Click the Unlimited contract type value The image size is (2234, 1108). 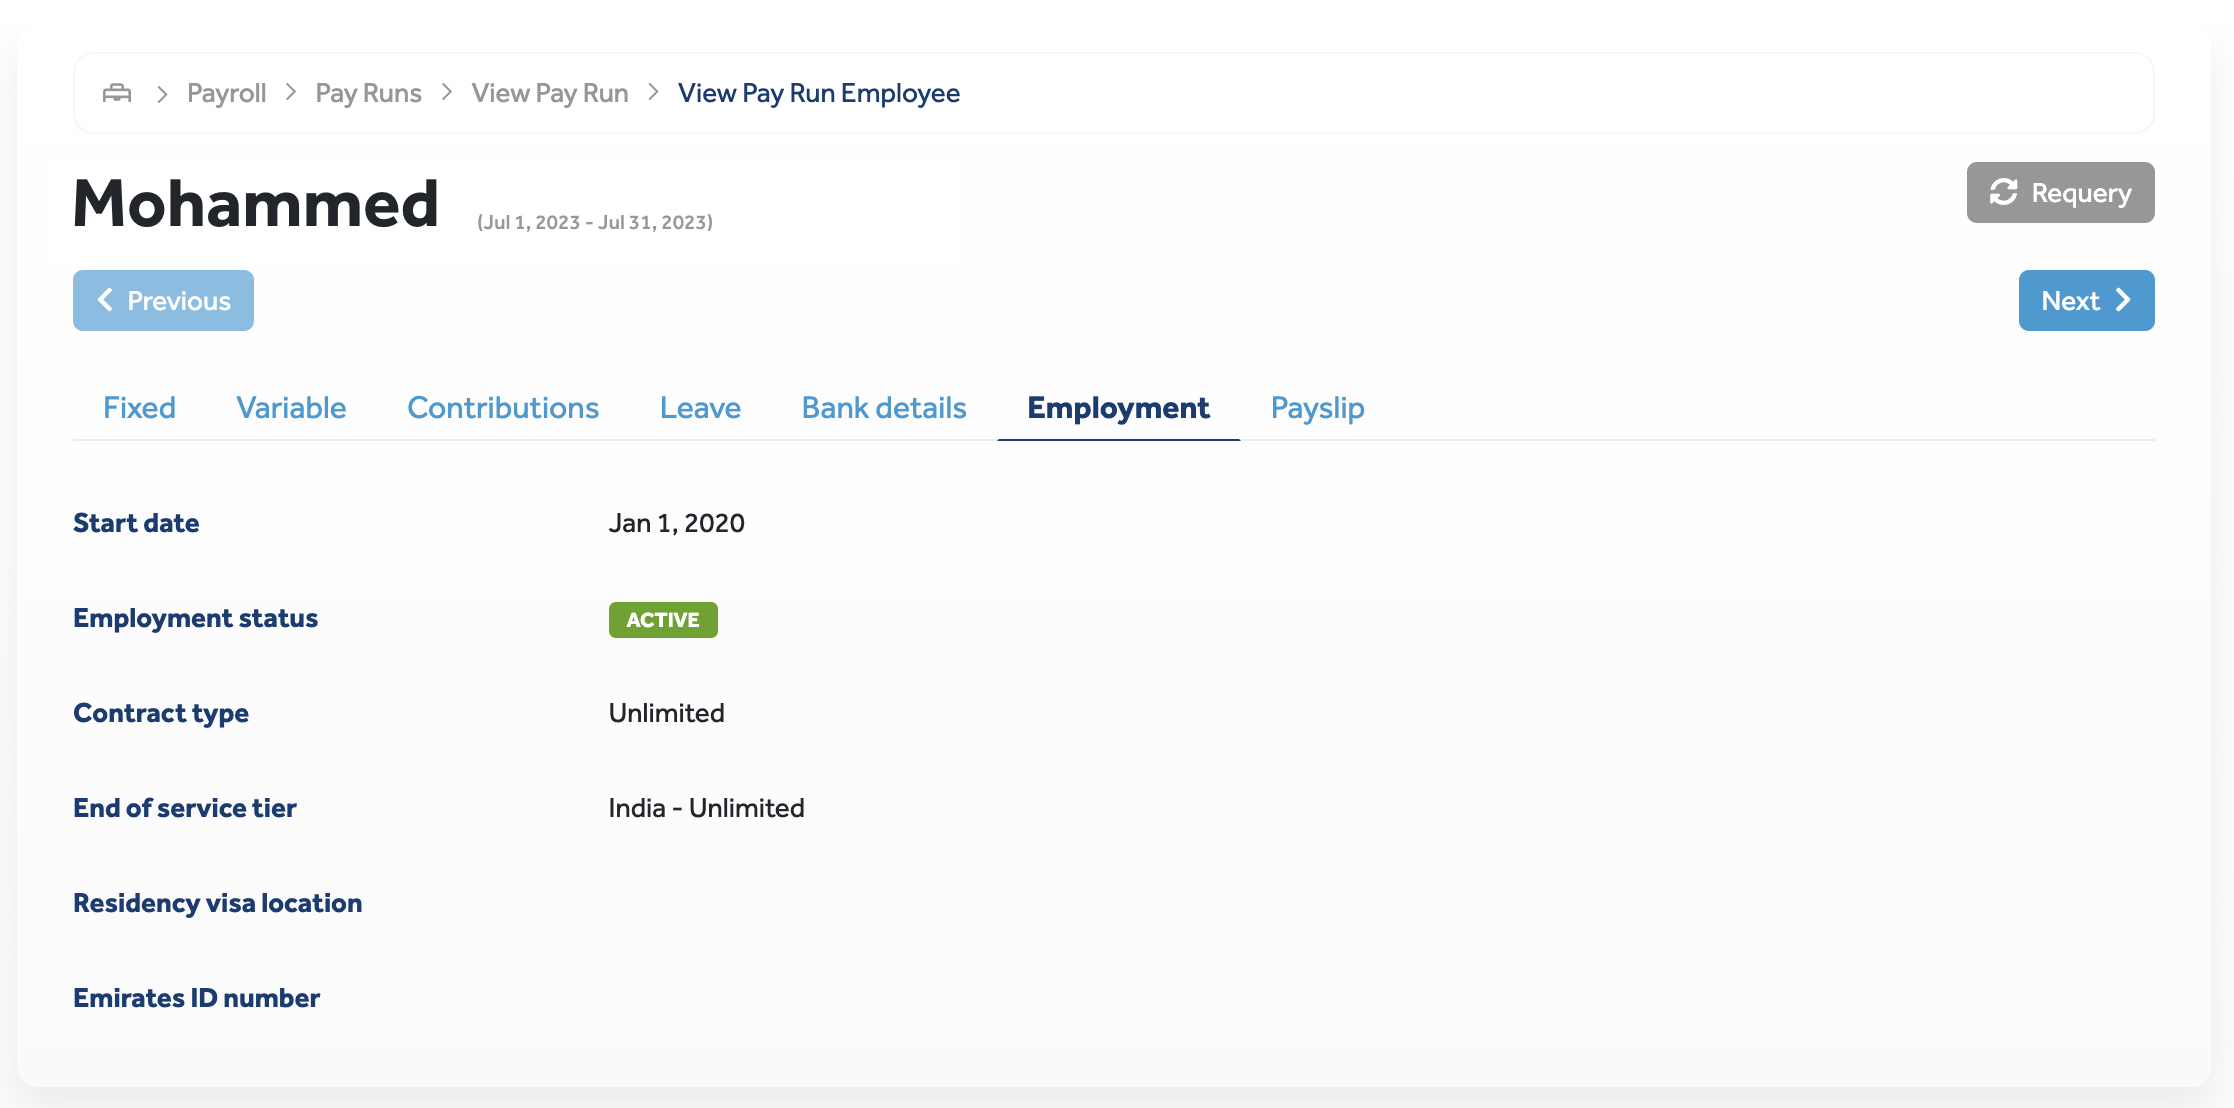[x=667, y=713]
